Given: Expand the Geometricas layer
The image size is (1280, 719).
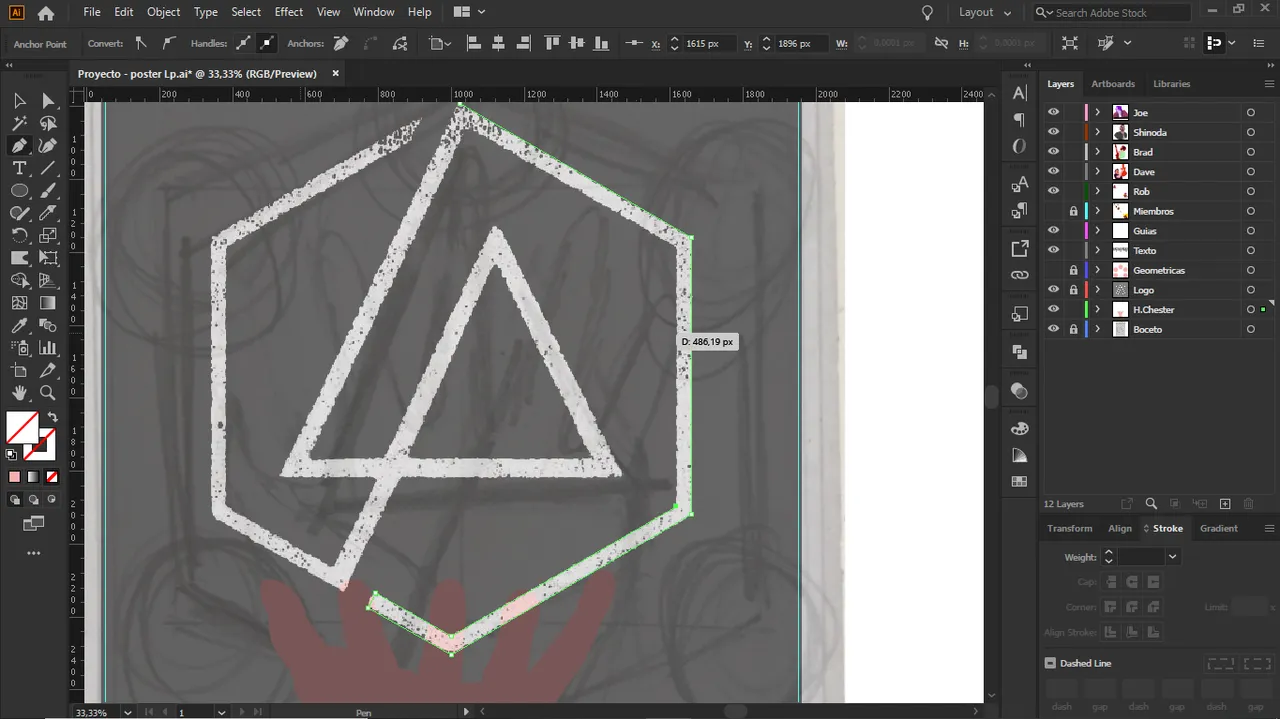Looking at the screenshot, I should coord(1098,270).
